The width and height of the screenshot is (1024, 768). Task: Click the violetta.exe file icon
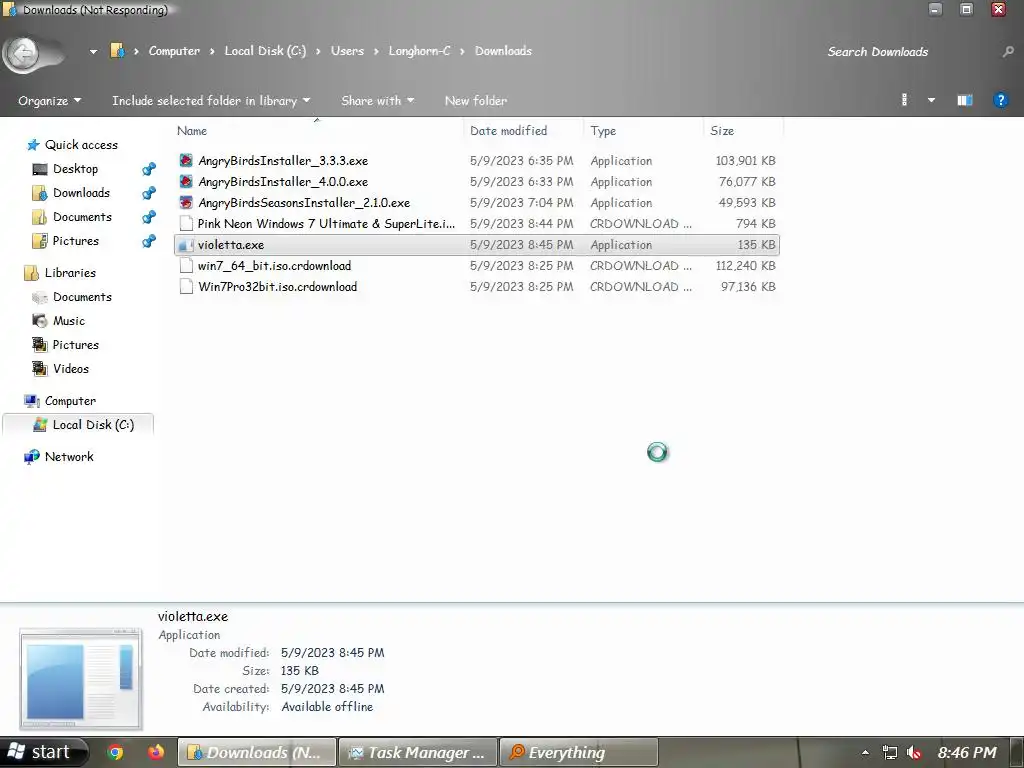coord(186,245)
